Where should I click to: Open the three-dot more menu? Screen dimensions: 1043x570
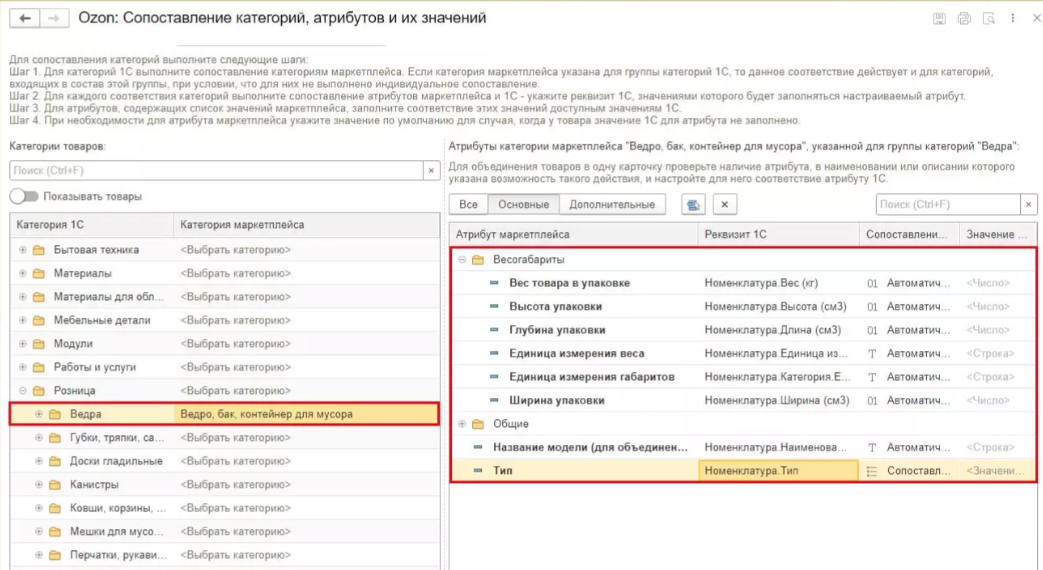pos(1012,19)
